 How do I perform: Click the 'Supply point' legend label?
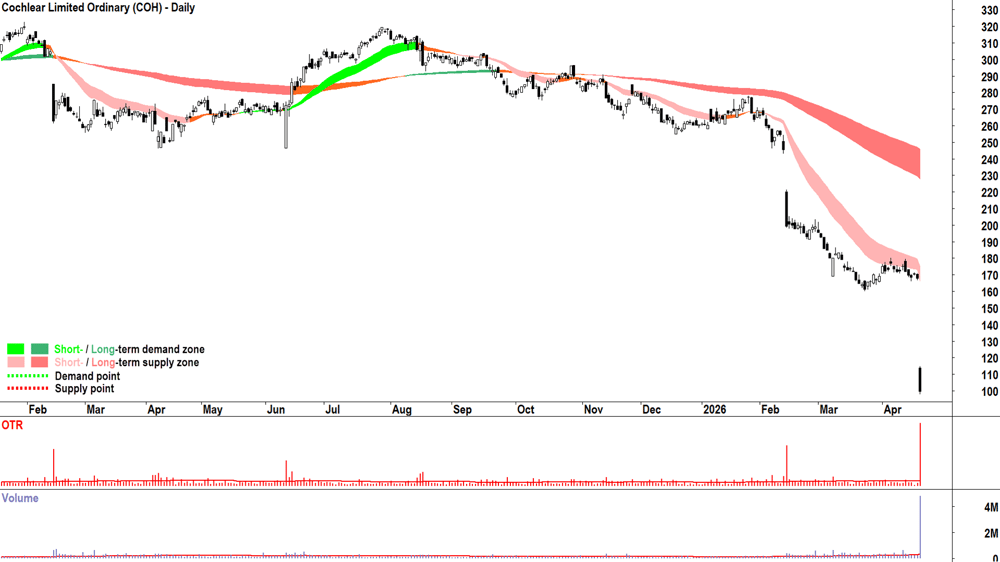(84, 388)
